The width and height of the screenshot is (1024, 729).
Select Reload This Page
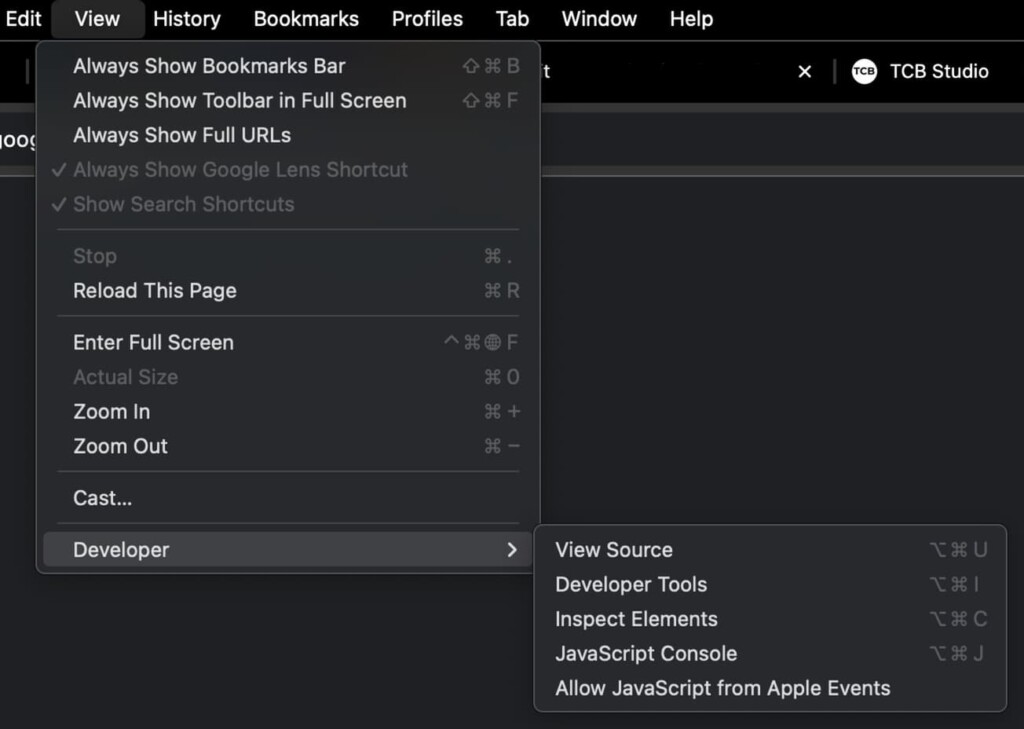point(154,291)
